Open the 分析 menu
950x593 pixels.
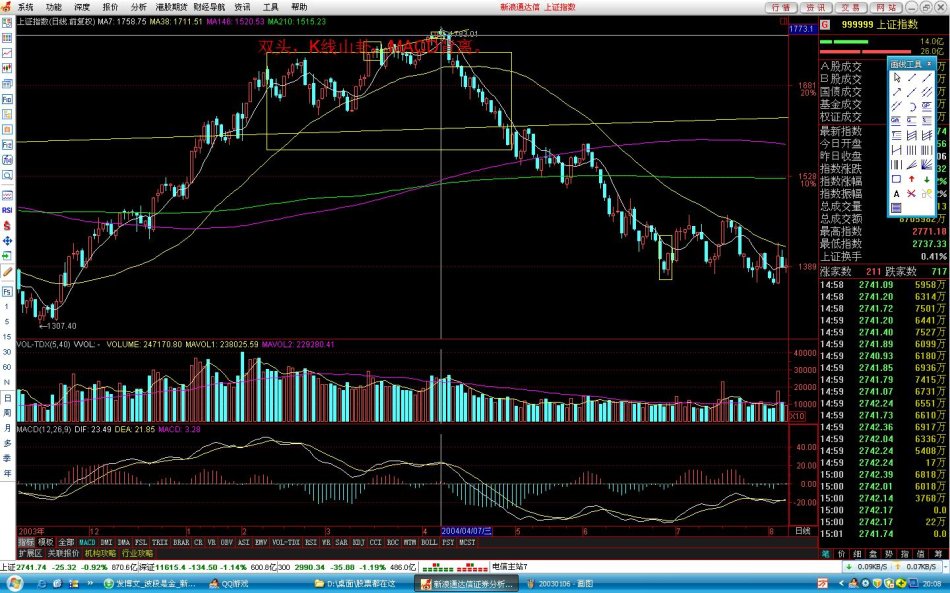click(138, 6)
